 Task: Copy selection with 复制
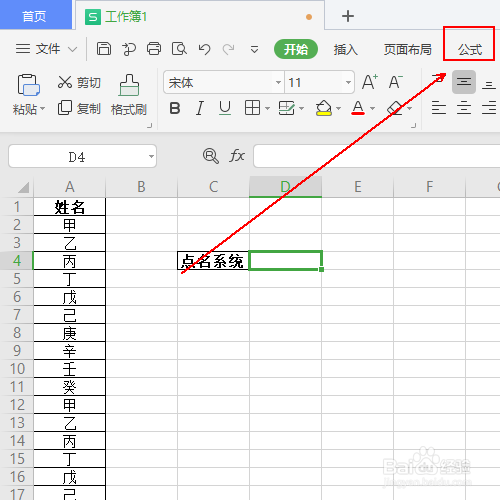click(79, 108)
